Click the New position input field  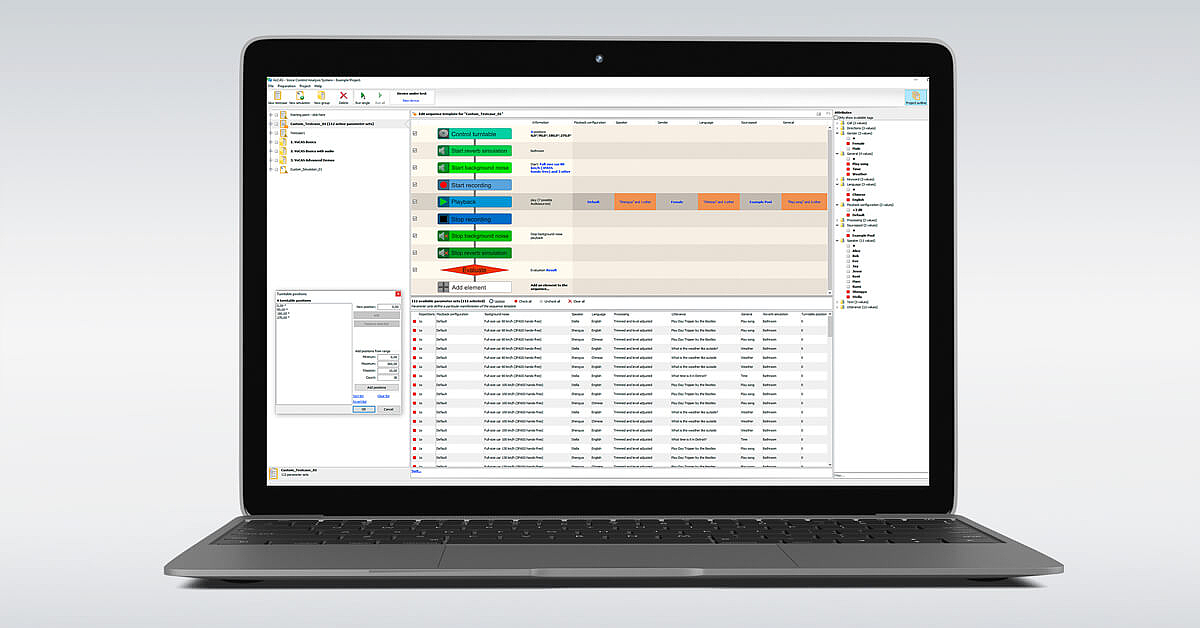tap(388, 307)
